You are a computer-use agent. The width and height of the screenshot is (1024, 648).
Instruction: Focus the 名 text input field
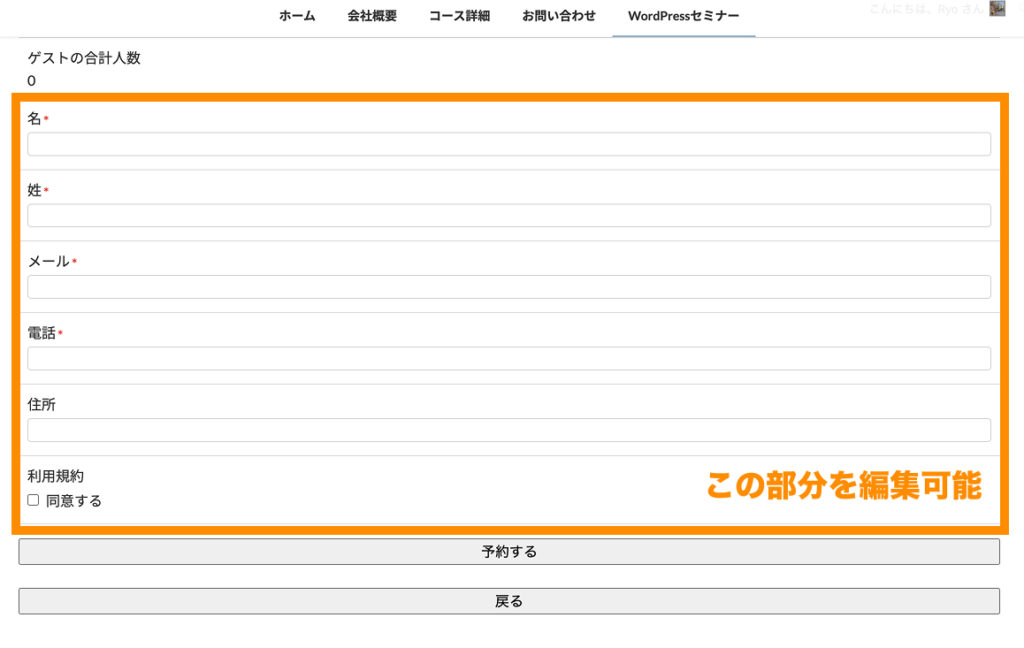click(508, 144)
